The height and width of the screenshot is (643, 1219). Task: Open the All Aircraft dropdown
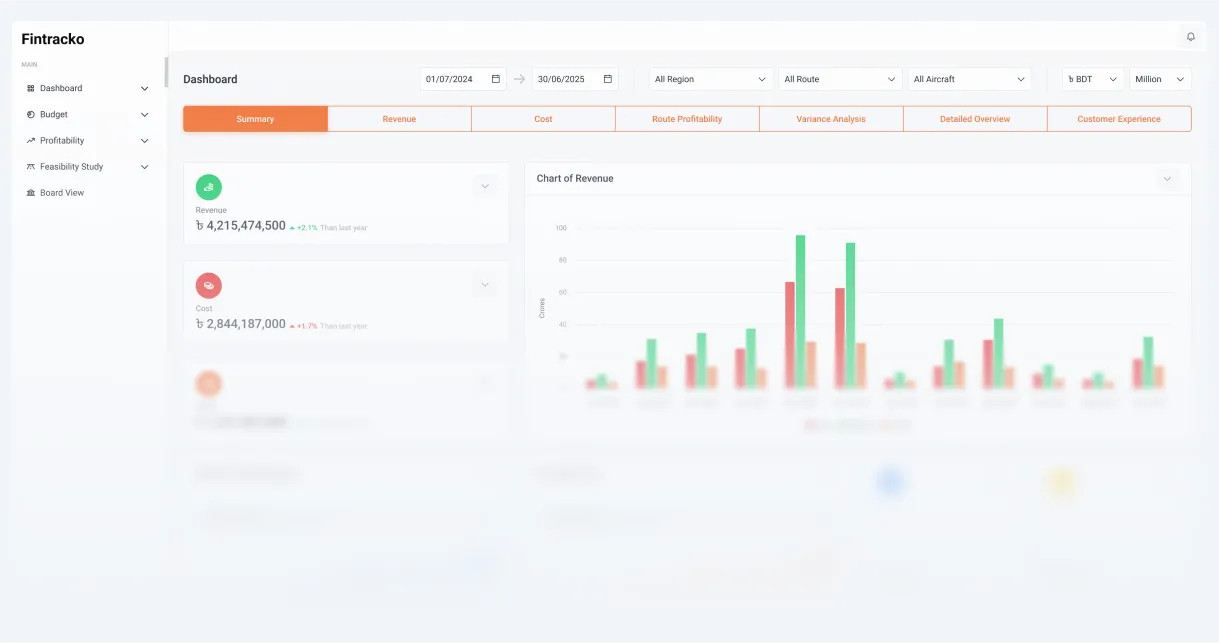pyautogui.click(x=969, y=79)
